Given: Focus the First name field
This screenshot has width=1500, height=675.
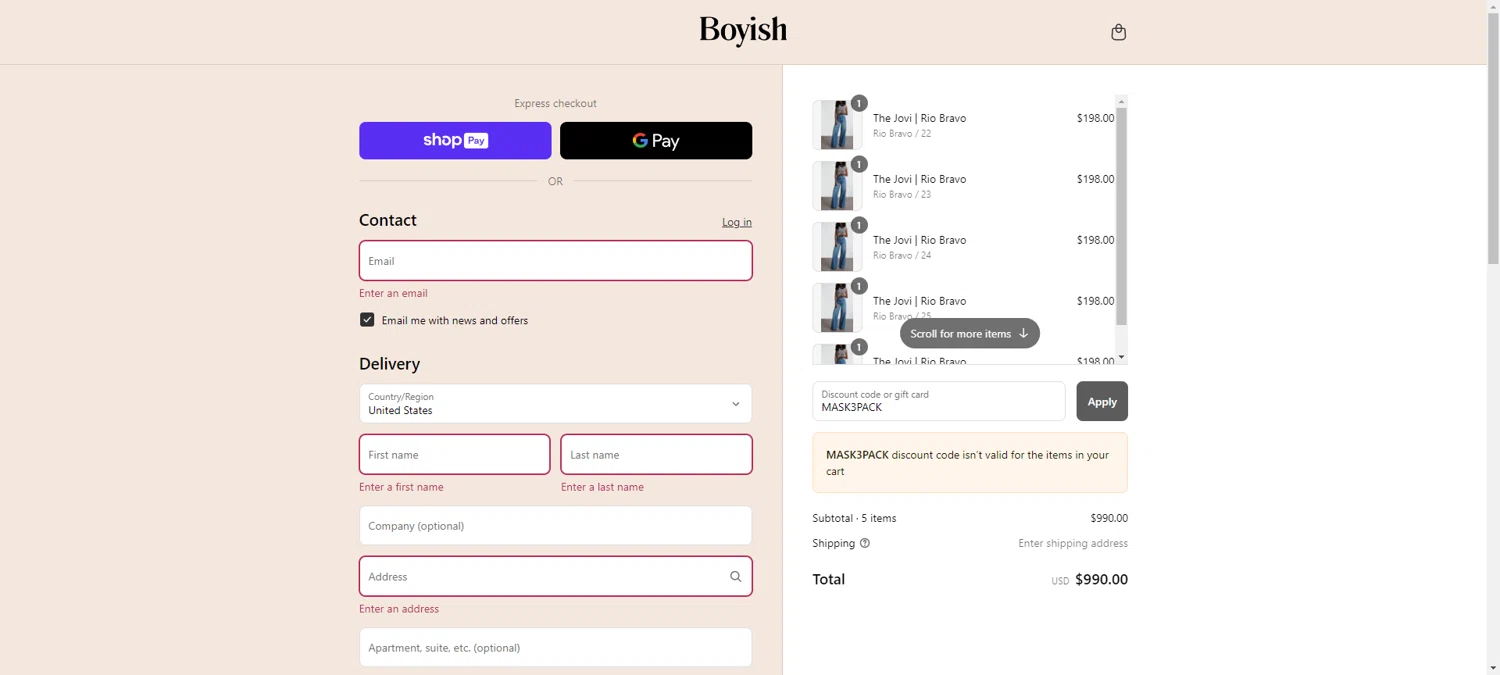Looking at the screenshot, I should (x=454, y=454).
